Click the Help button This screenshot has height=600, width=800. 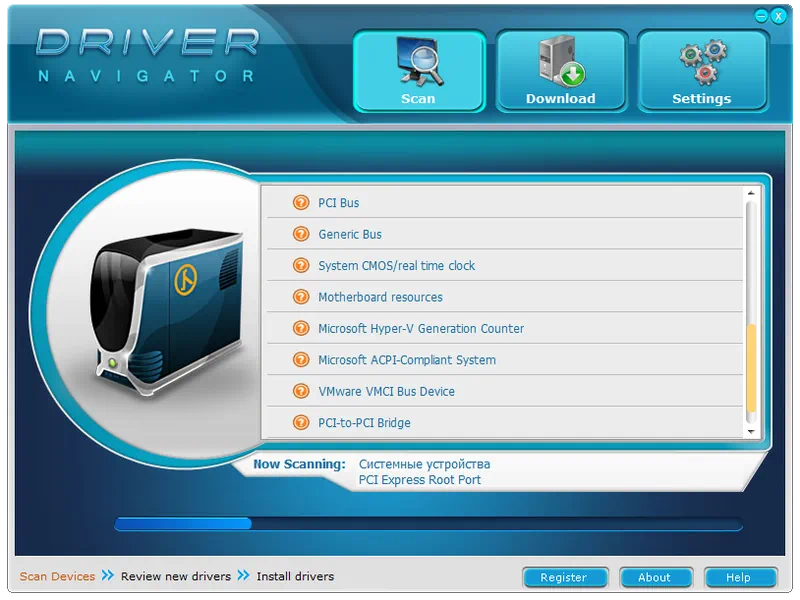(x=740, y=577)
